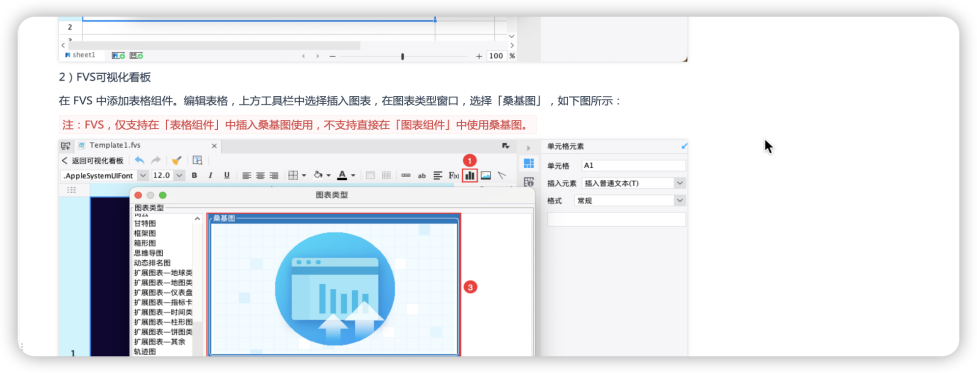Click the insert chart icon in the toolbar
Screen dimensions: 977x373
(470, 176)
